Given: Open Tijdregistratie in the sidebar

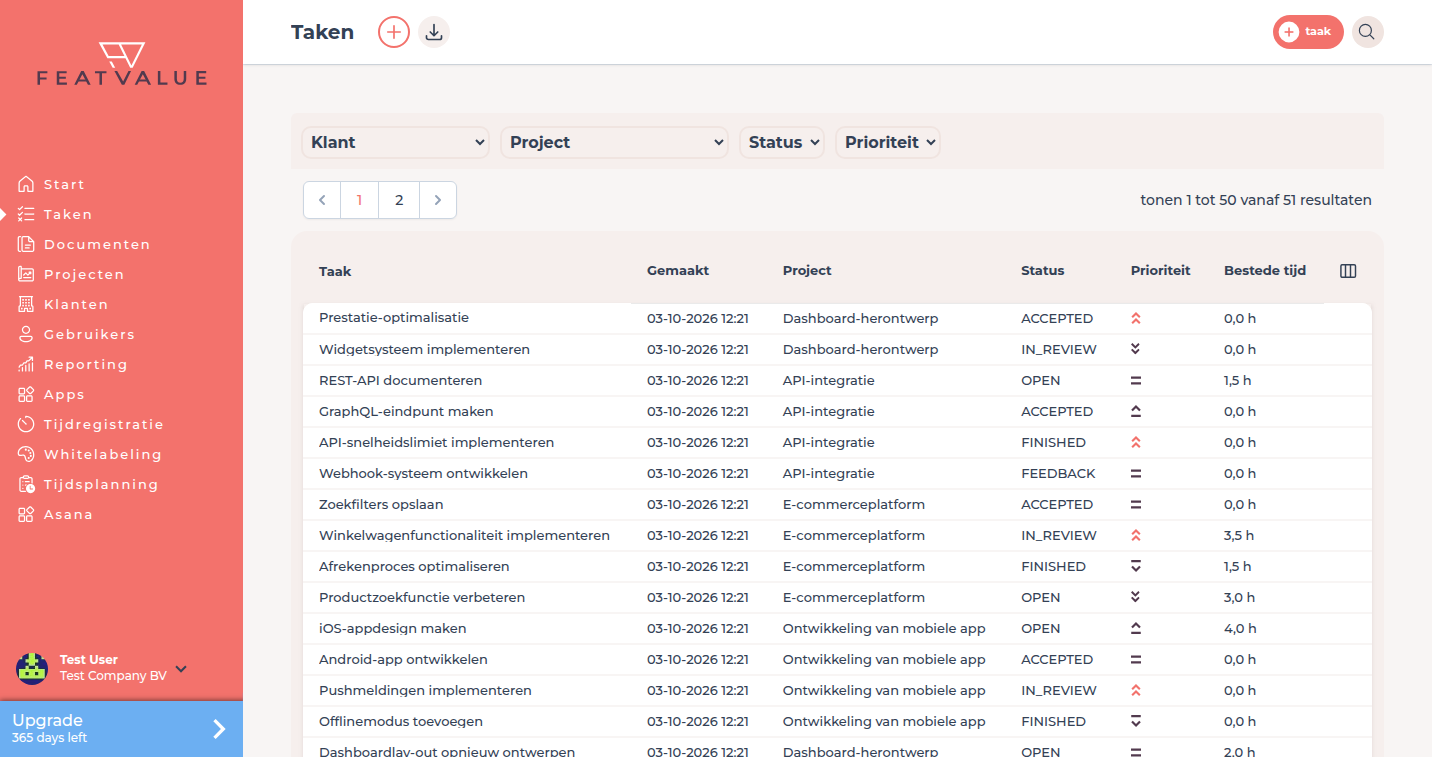Looking at the screenshot, I should coord(90,424).
